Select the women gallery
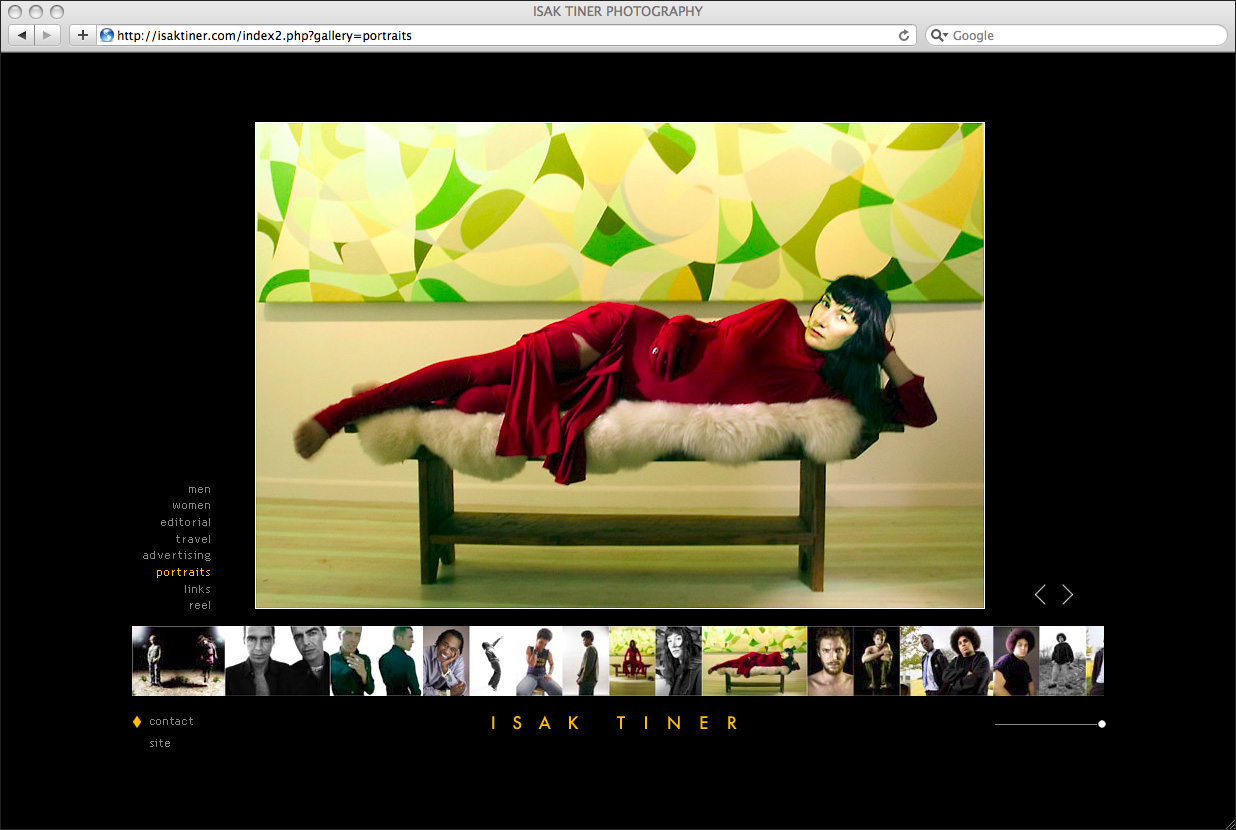1236x830 pixels. tap(192, 506)
